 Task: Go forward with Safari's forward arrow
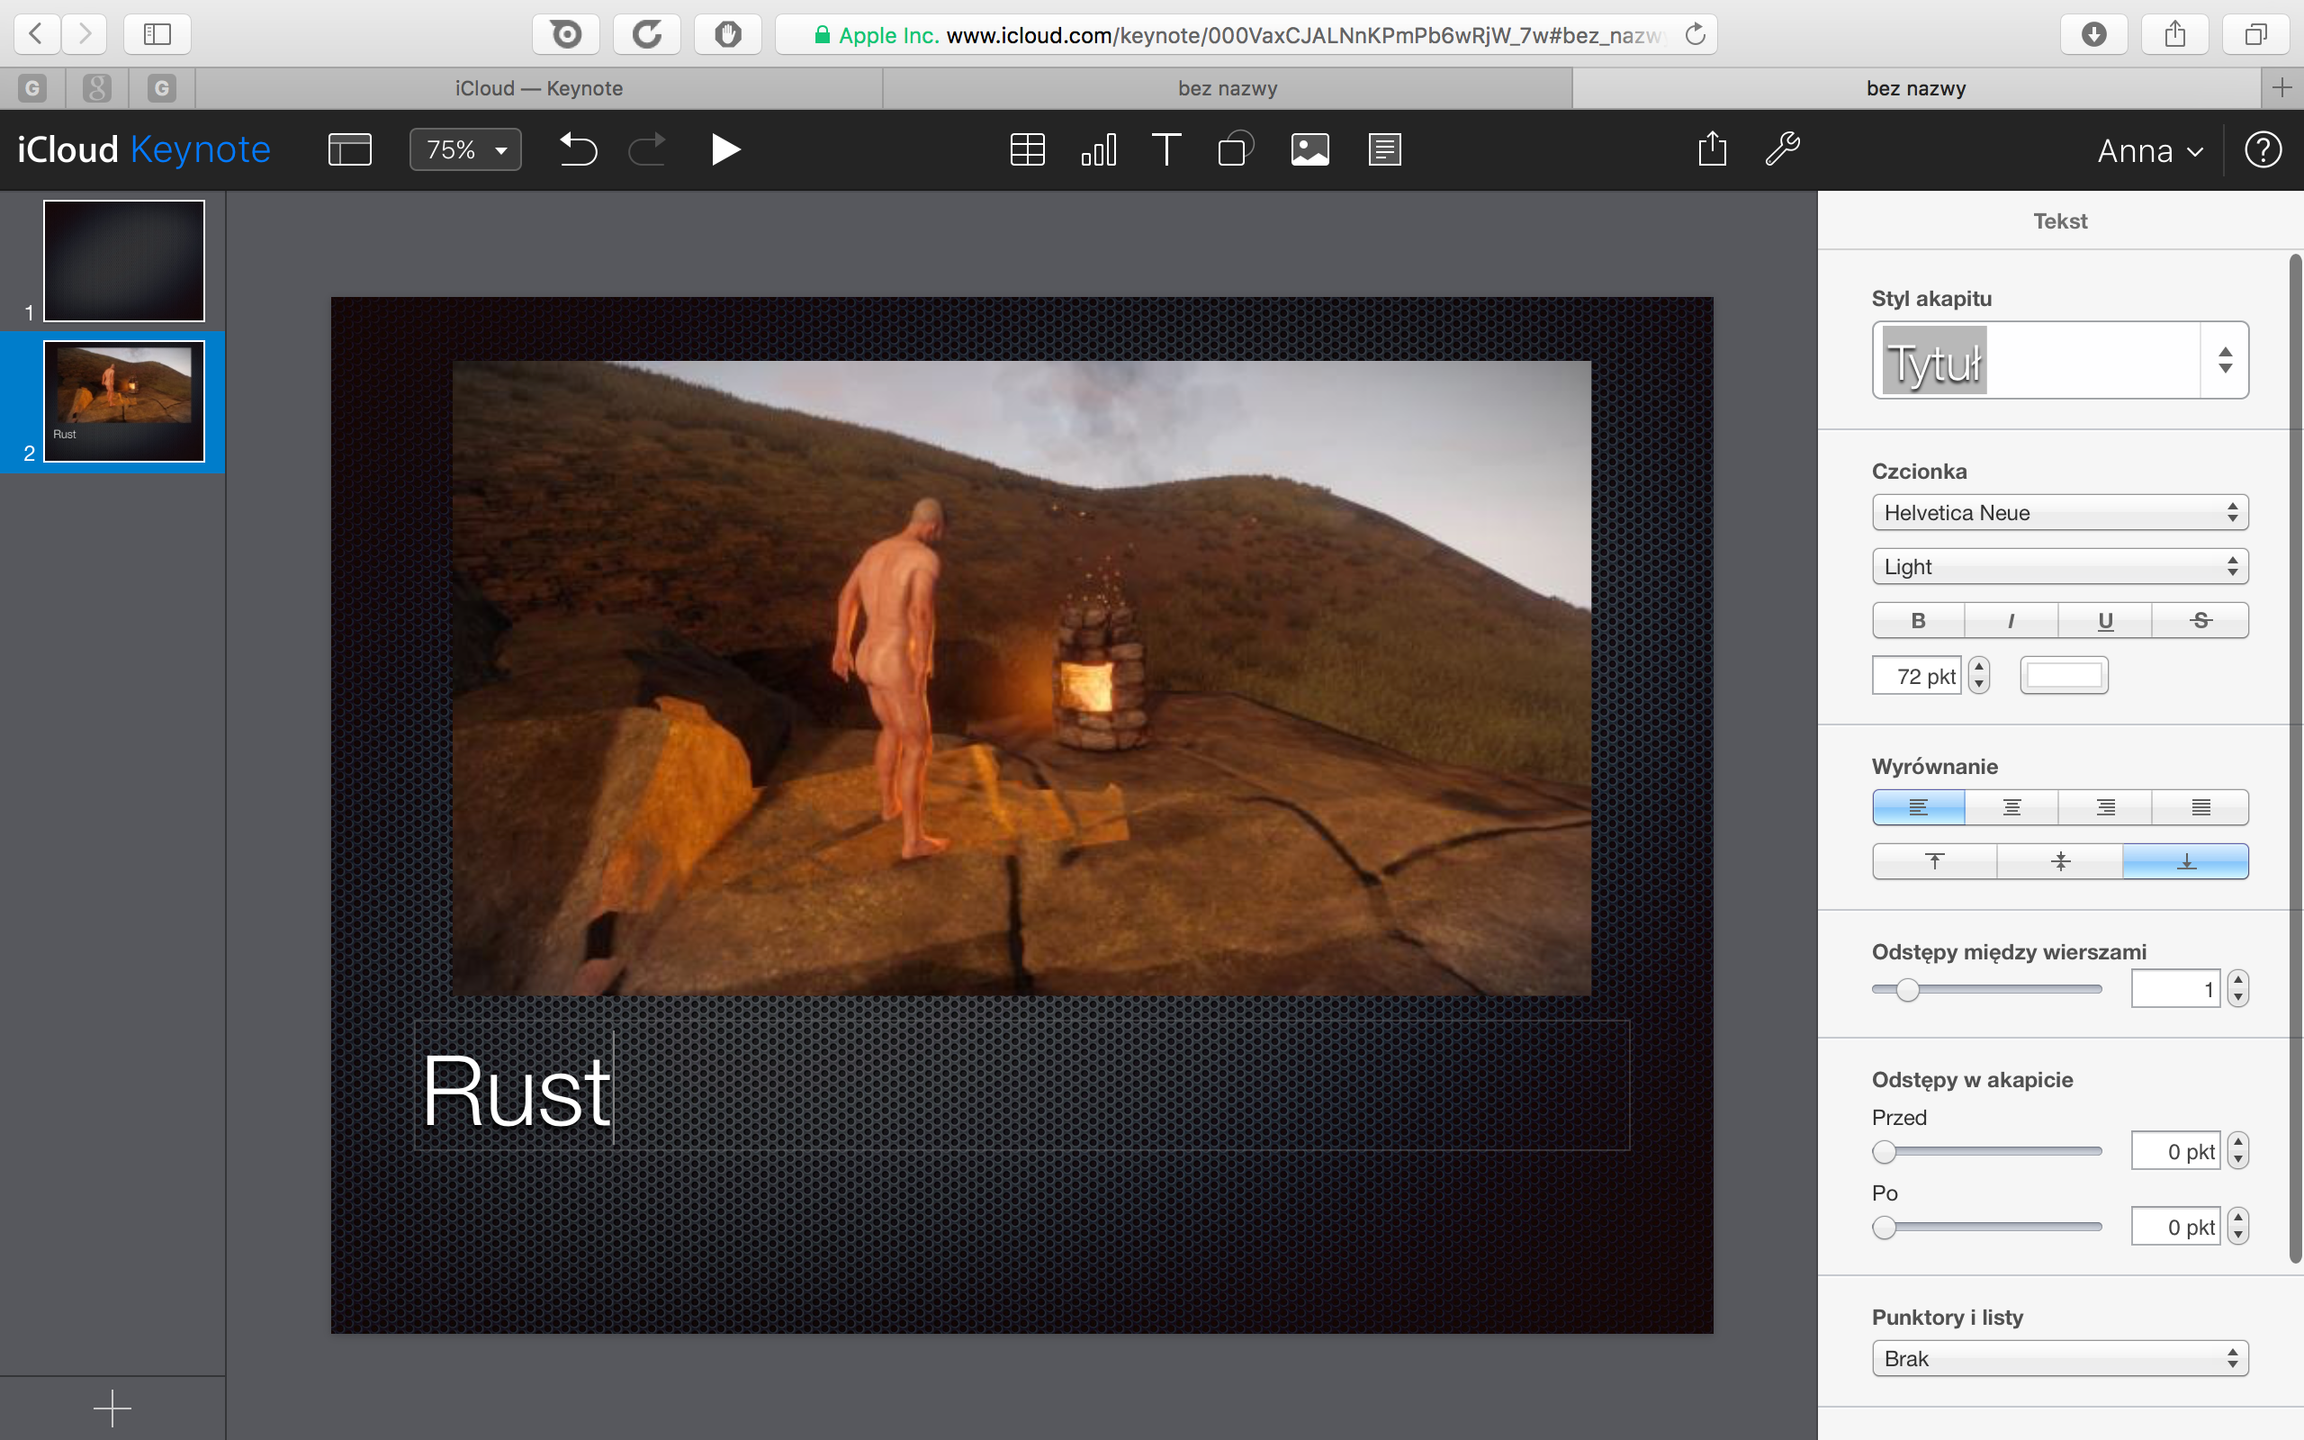click(85, 34)
